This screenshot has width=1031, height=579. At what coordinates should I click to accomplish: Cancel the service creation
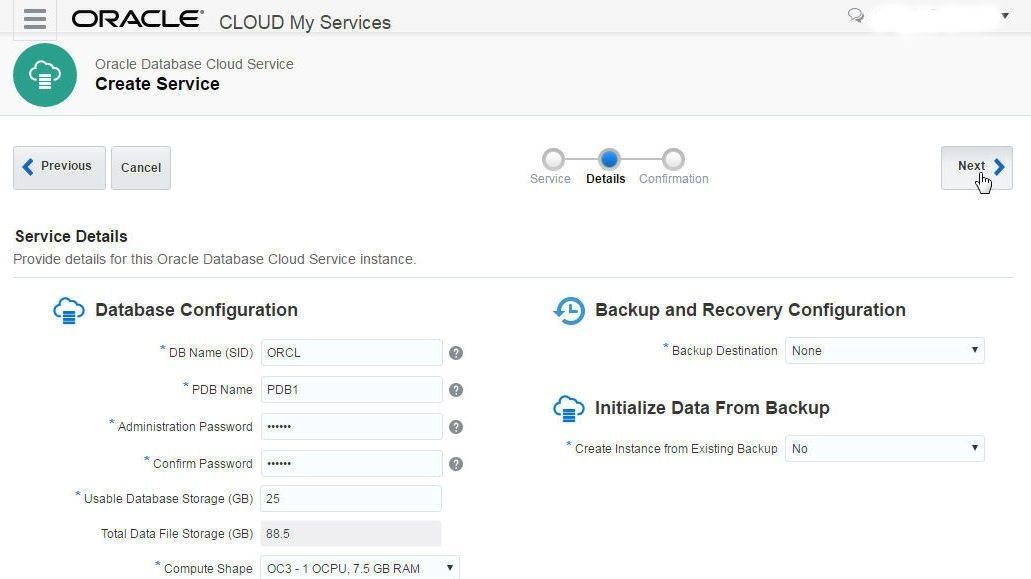[x=141, y=168]
